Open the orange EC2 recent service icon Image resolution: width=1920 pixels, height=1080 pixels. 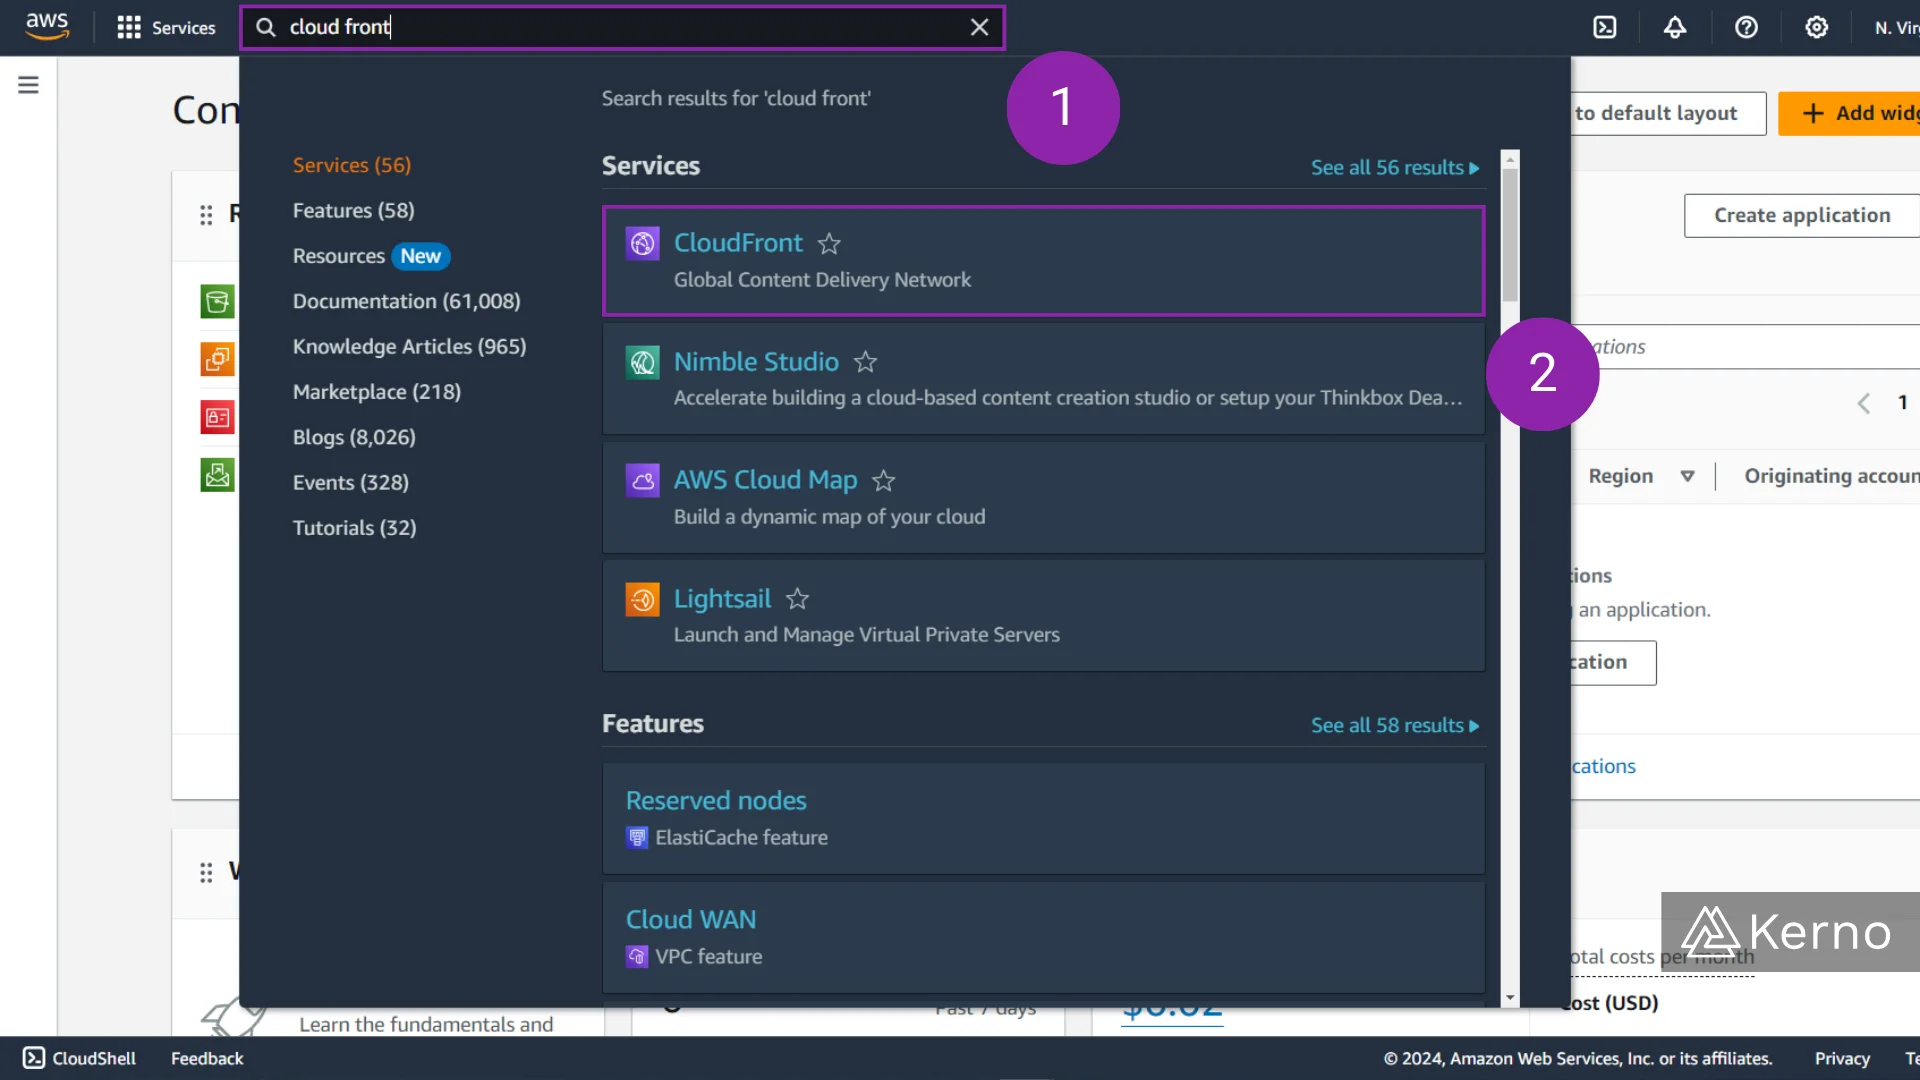click(x=217, y=359)
